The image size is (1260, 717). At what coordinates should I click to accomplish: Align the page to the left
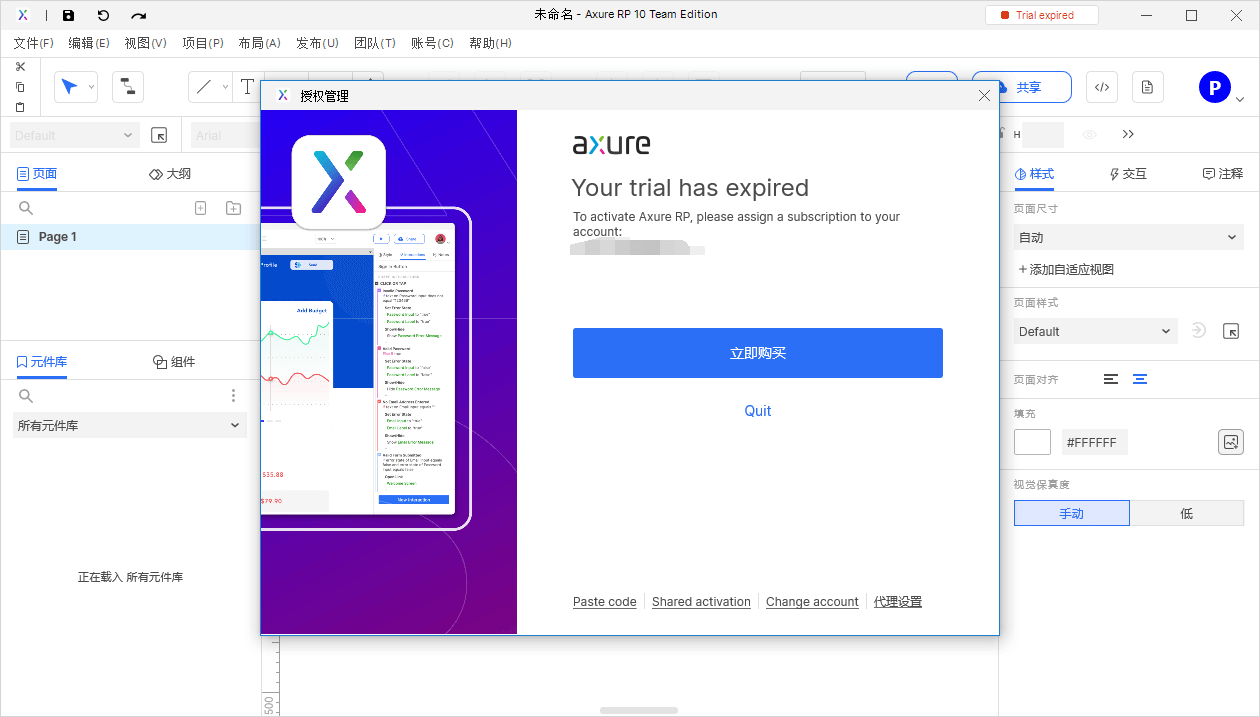(x=1111, y=379)
